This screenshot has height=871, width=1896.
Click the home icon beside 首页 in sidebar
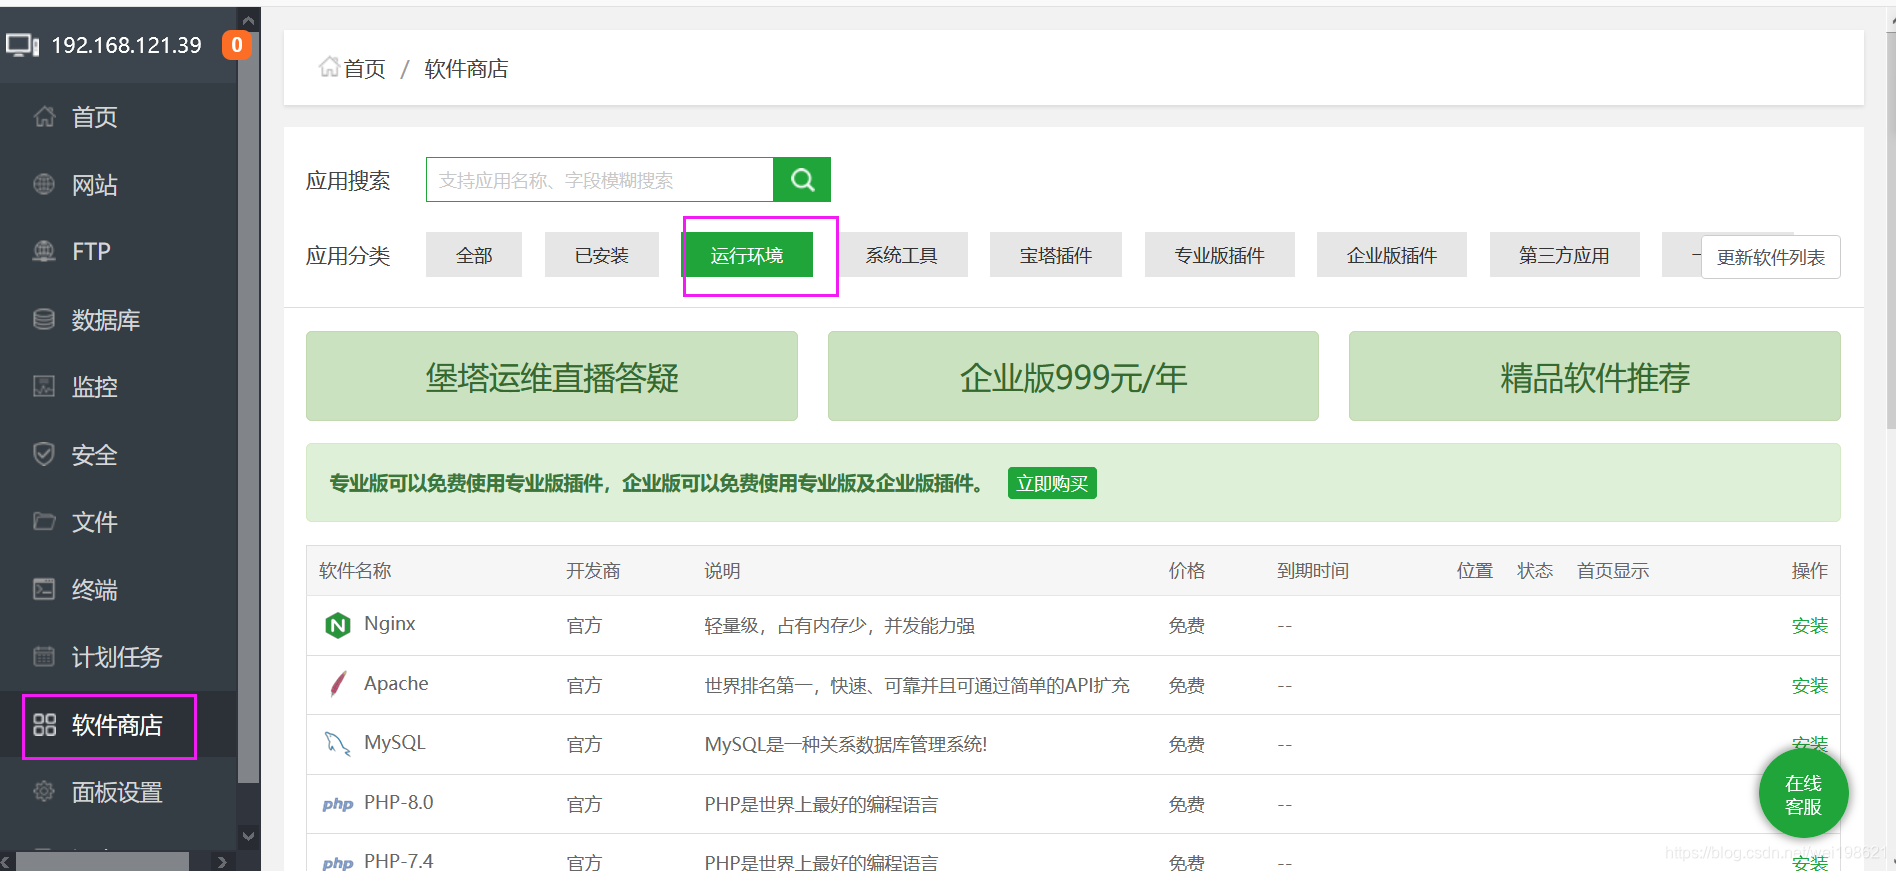pyautogui.click(x=44, y=117)
